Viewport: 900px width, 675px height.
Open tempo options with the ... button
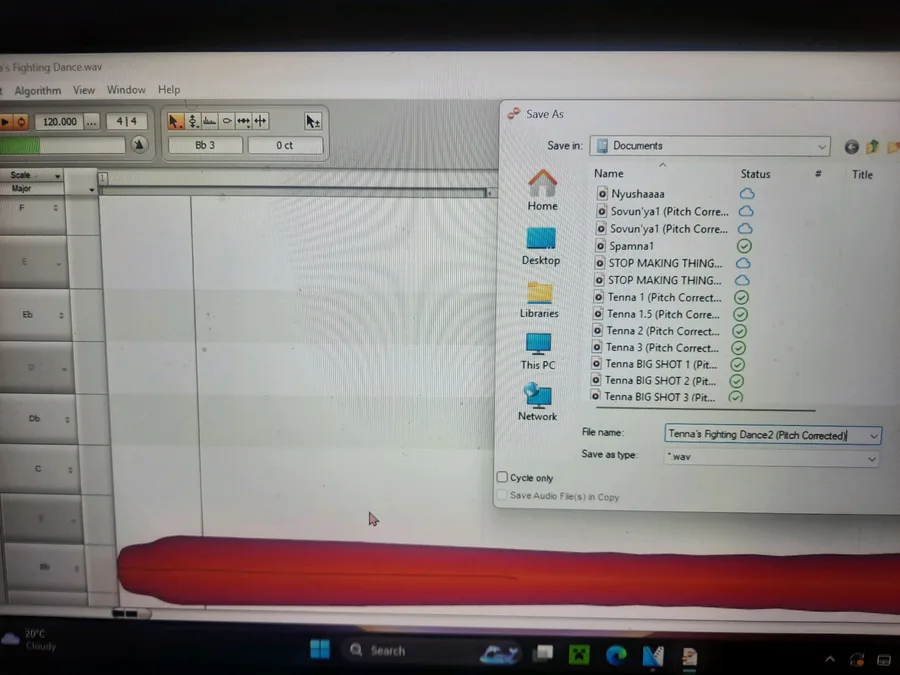point(91,122)
